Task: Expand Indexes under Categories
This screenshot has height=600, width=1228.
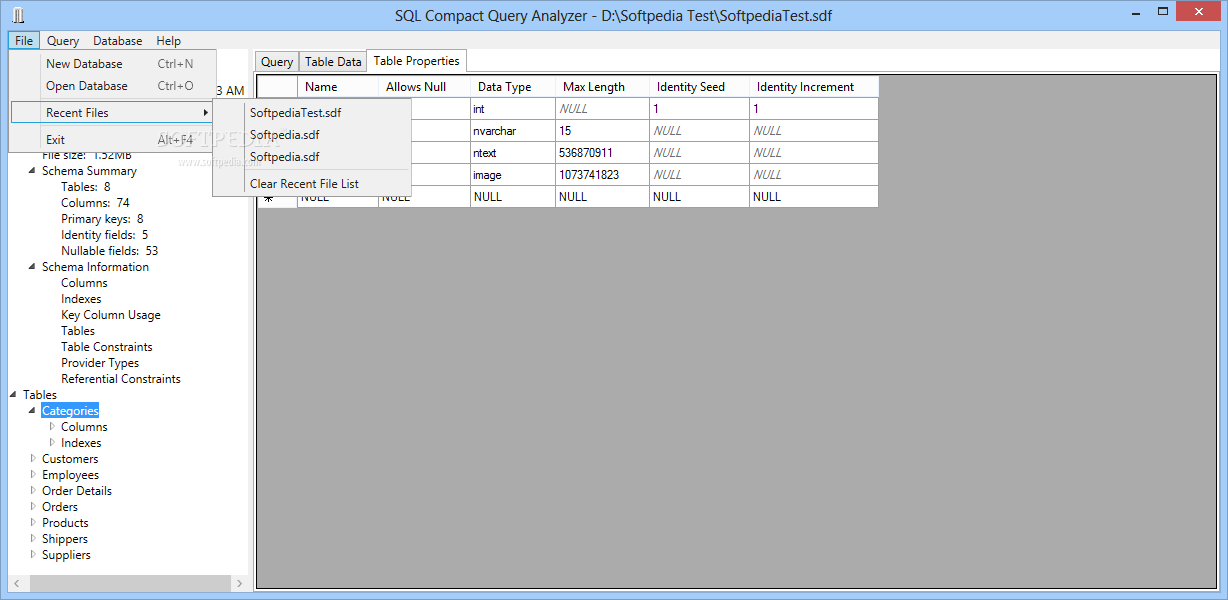Action: click(52, 443)
